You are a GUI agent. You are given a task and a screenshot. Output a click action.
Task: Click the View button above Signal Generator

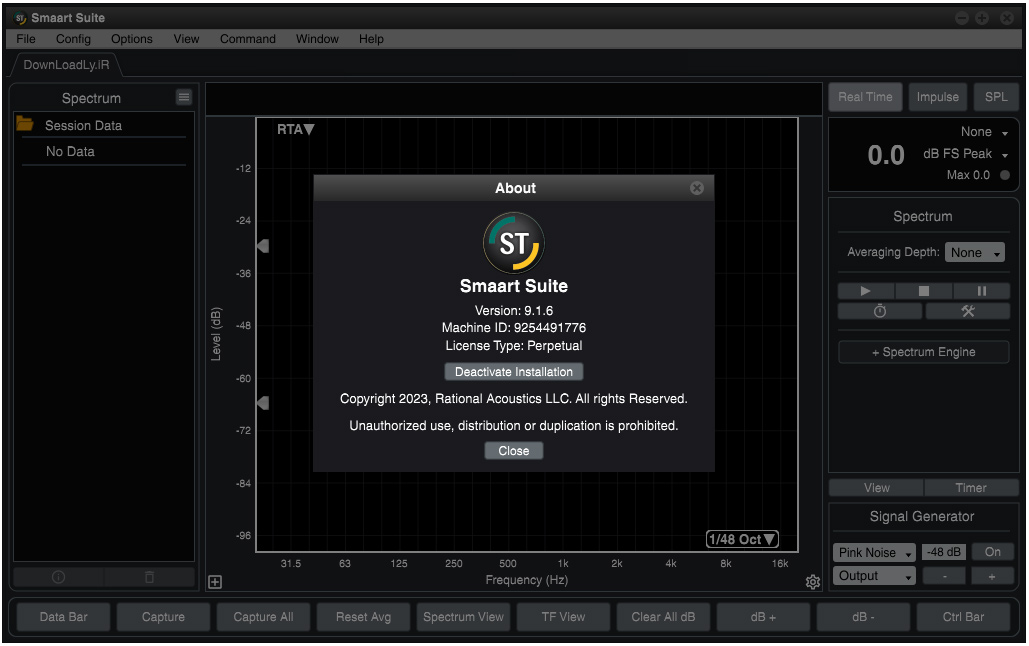tap(876, 488)
